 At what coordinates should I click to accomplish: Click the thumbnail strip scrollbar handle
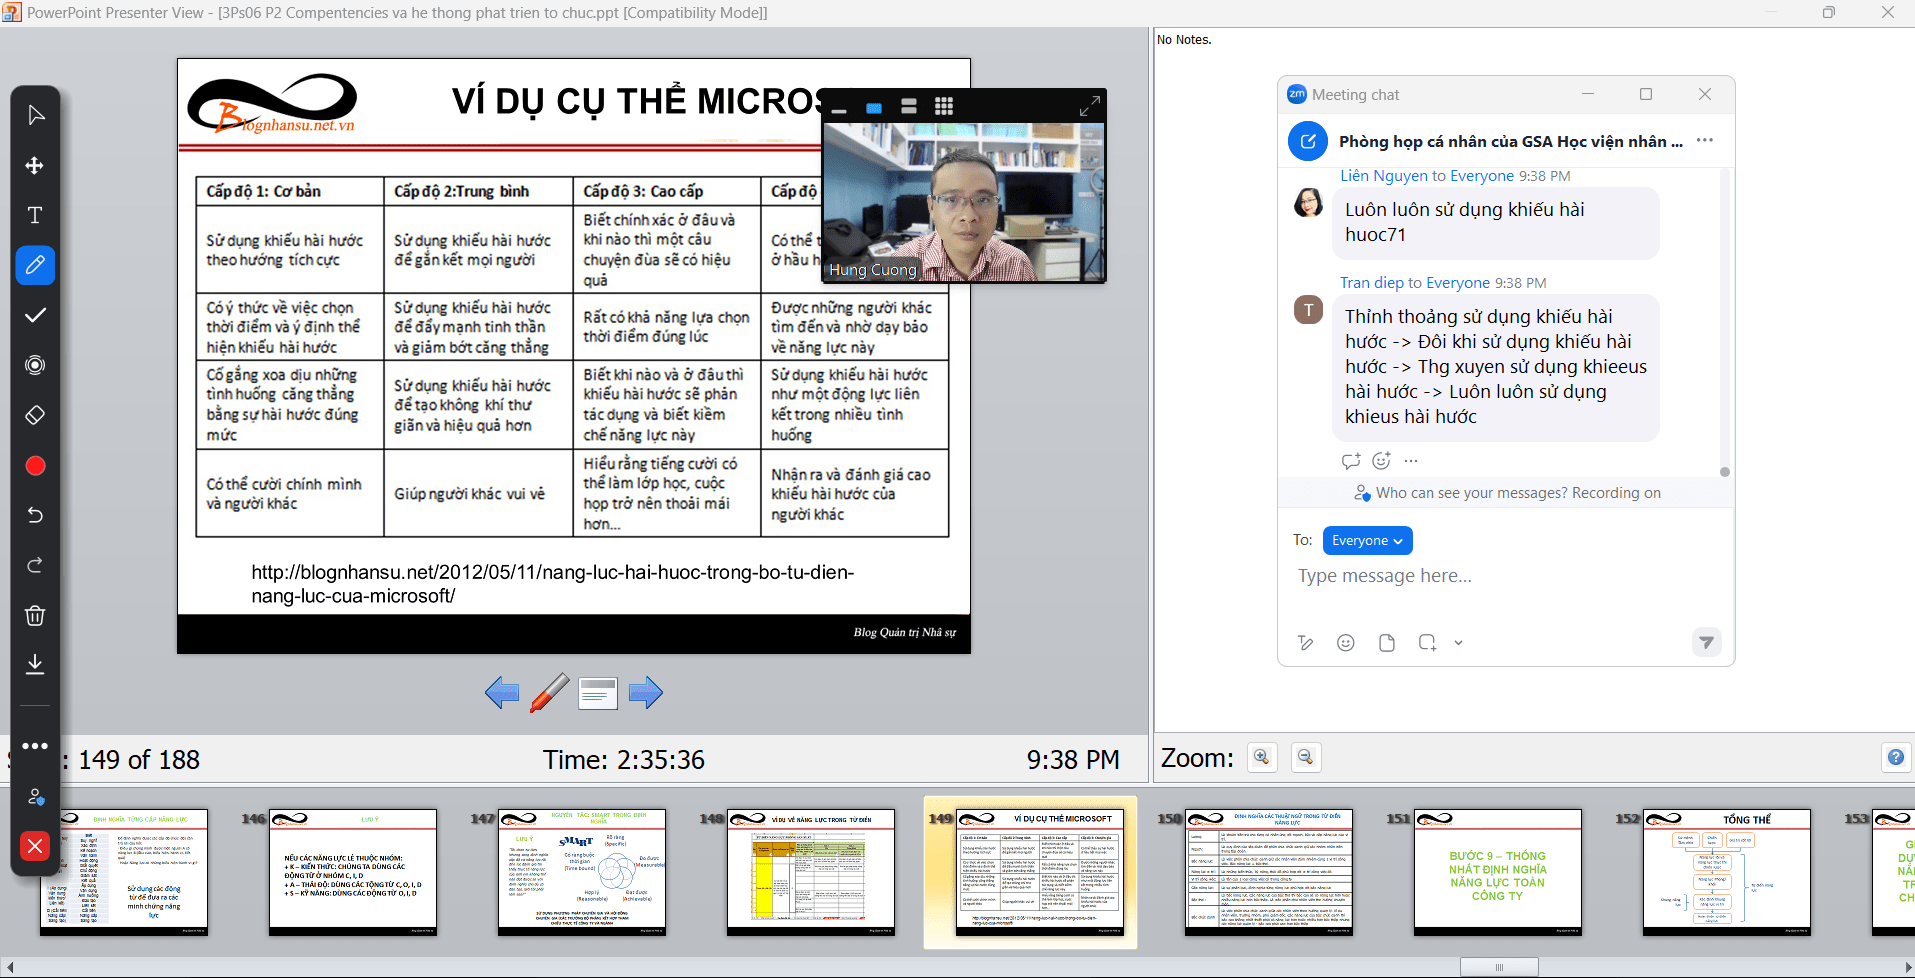coord(1499,967)
